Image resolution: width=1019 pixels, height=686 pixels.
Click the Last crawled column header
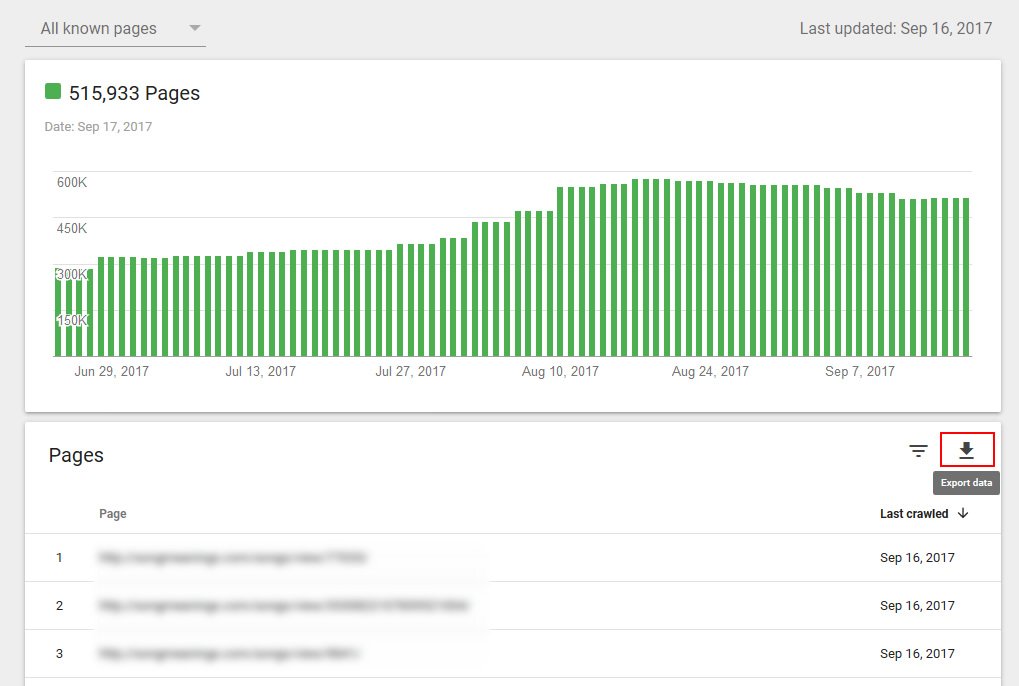914,514
